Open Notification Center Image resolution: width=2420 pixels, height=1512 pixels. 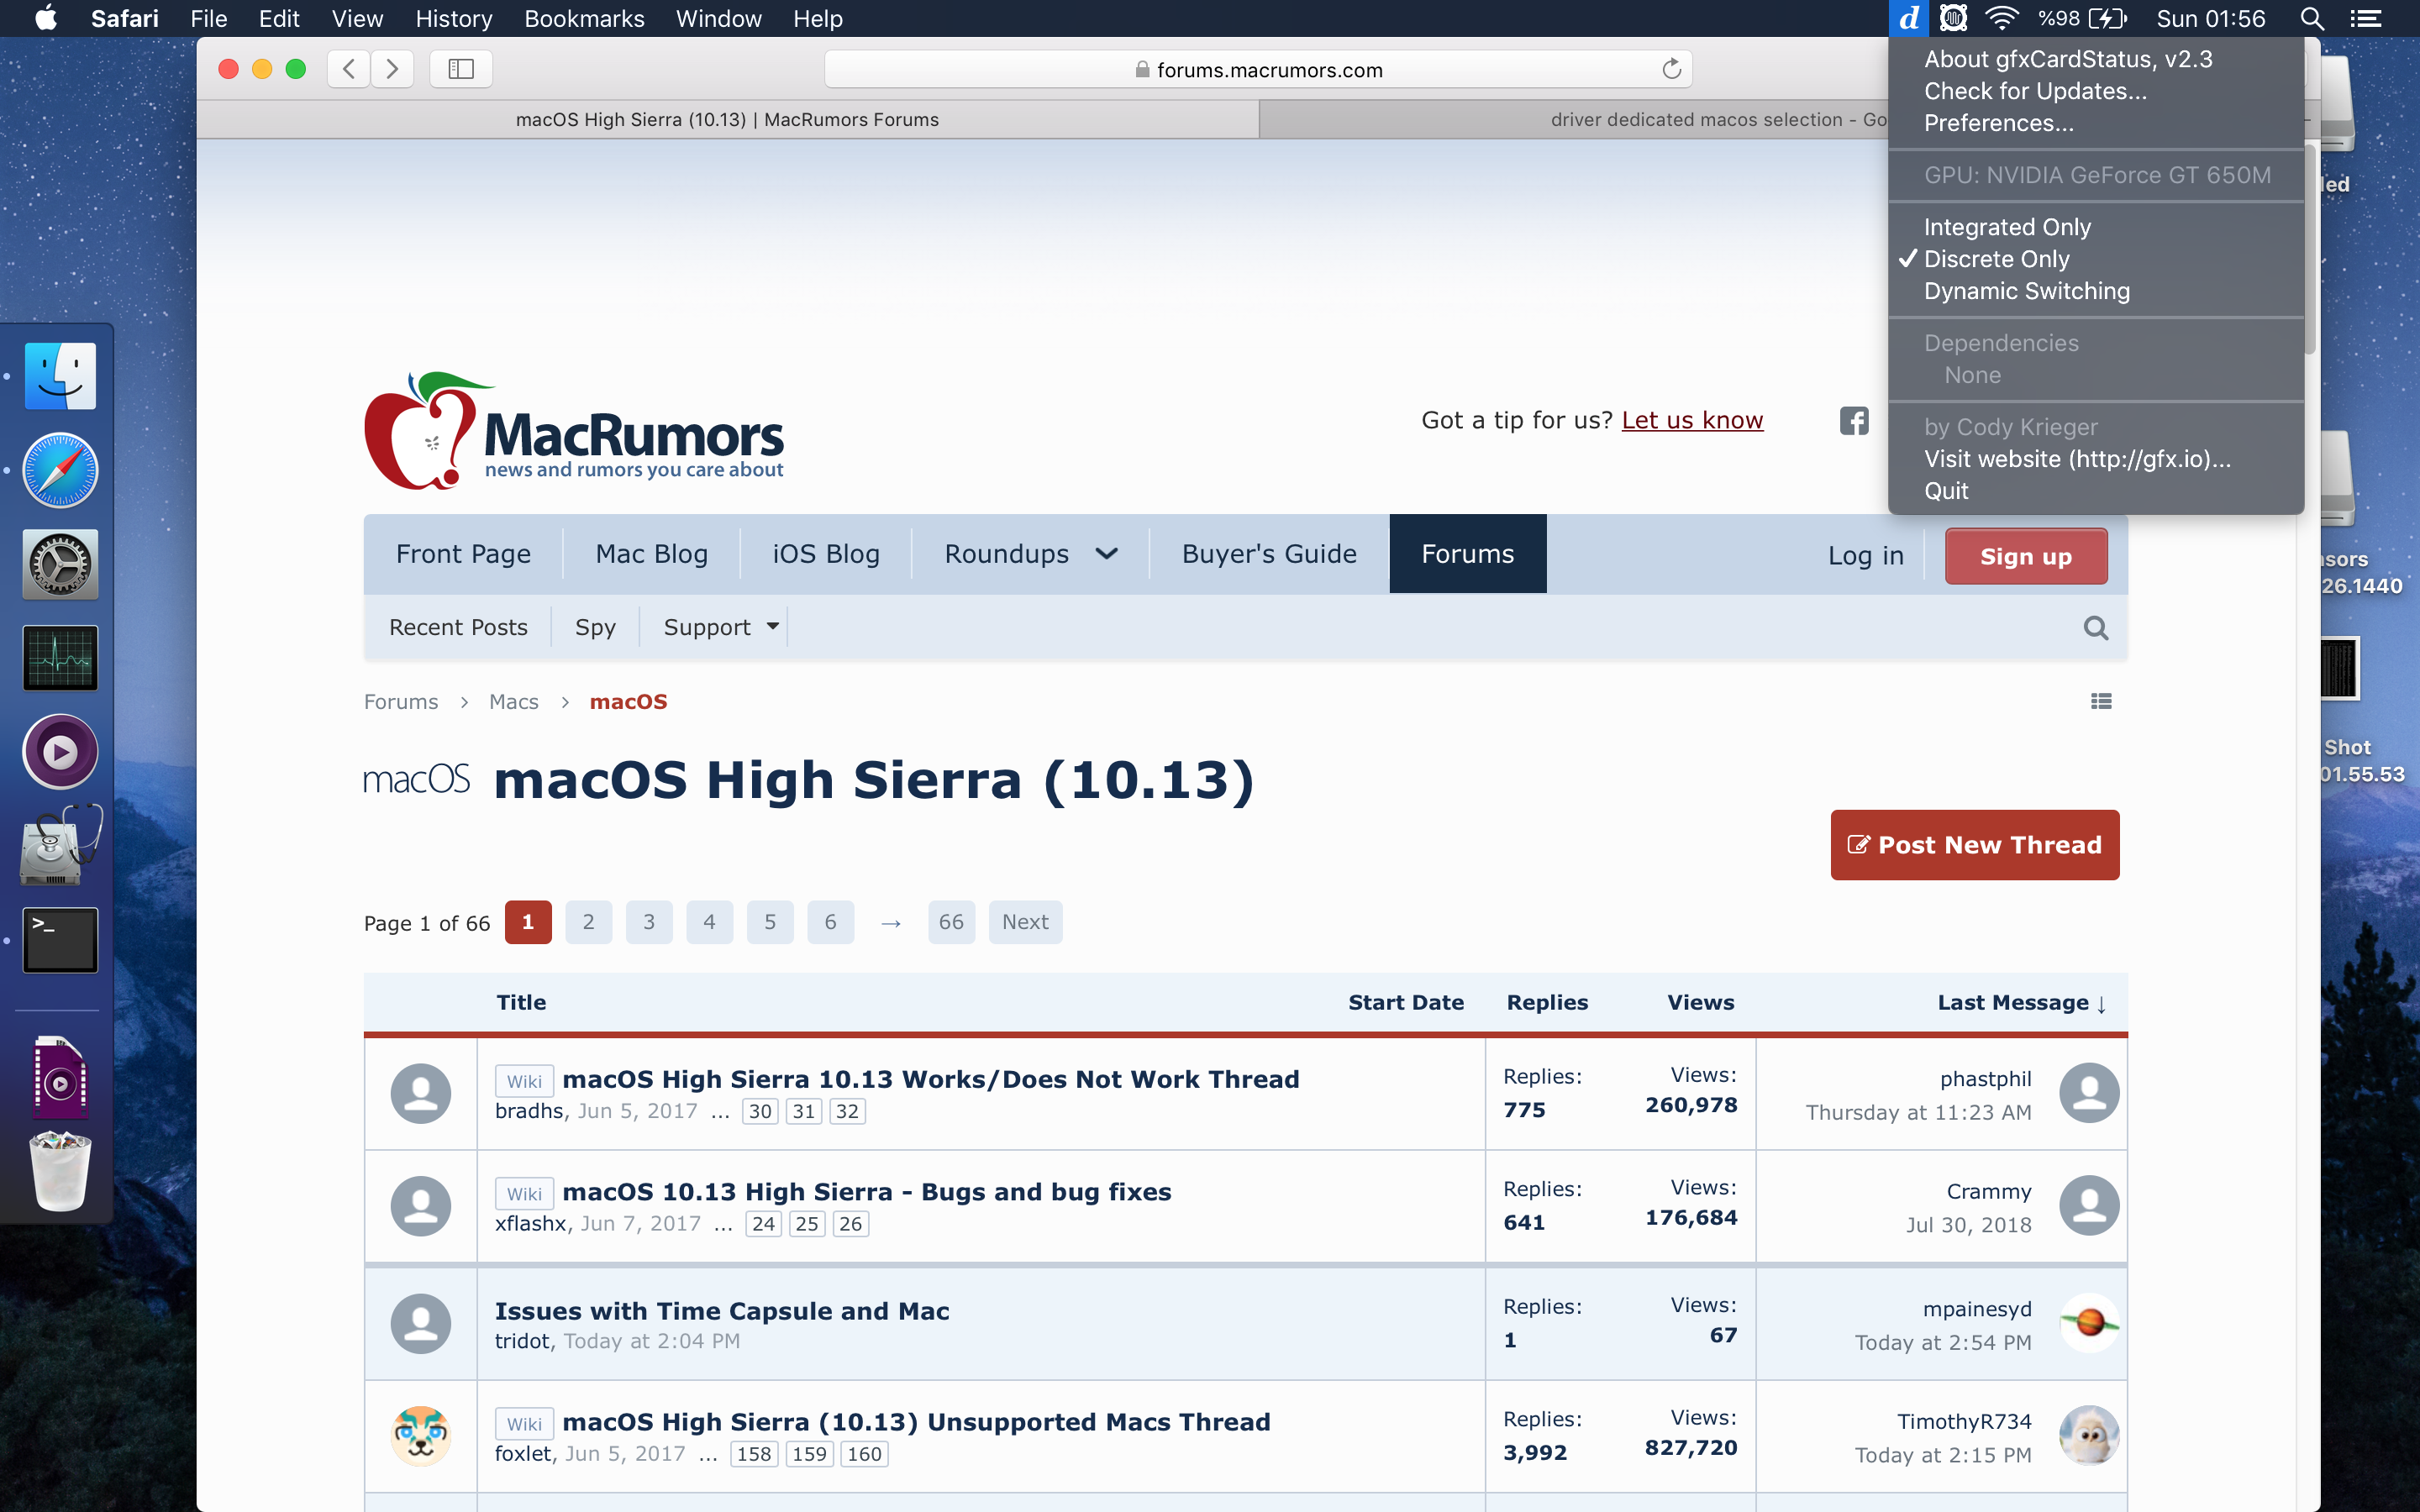click(x=2365, y=18)
